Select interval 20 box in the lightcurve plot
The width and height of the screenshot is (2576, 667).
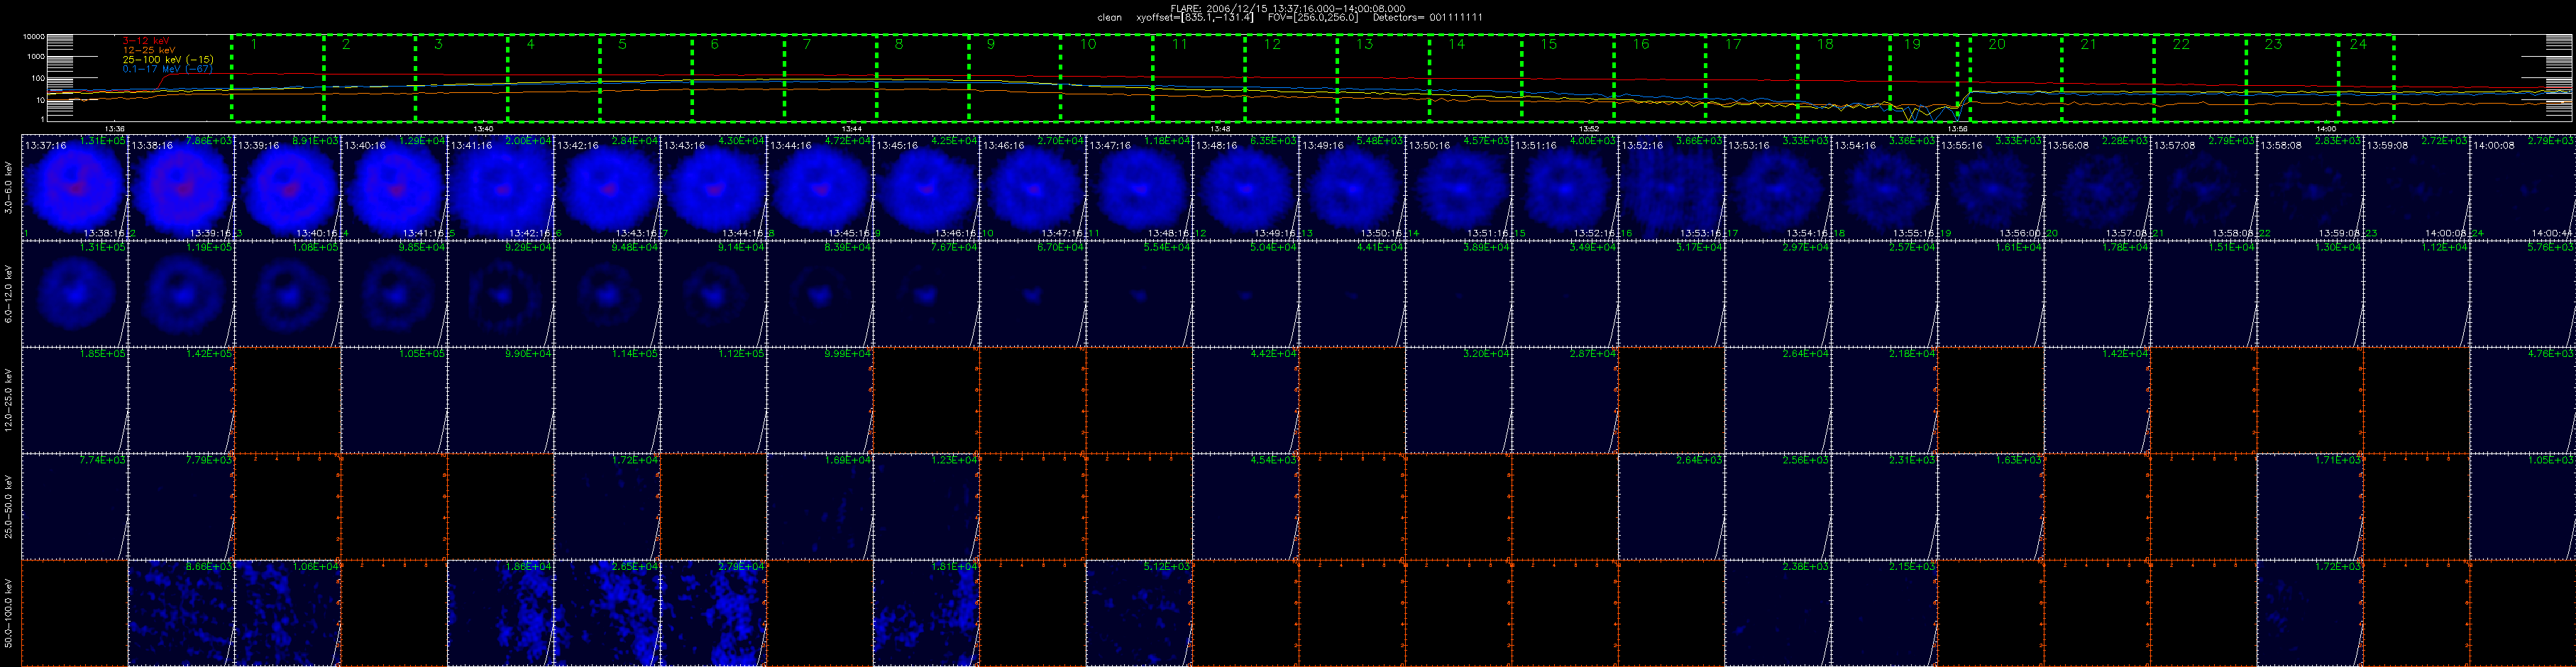2016,78
